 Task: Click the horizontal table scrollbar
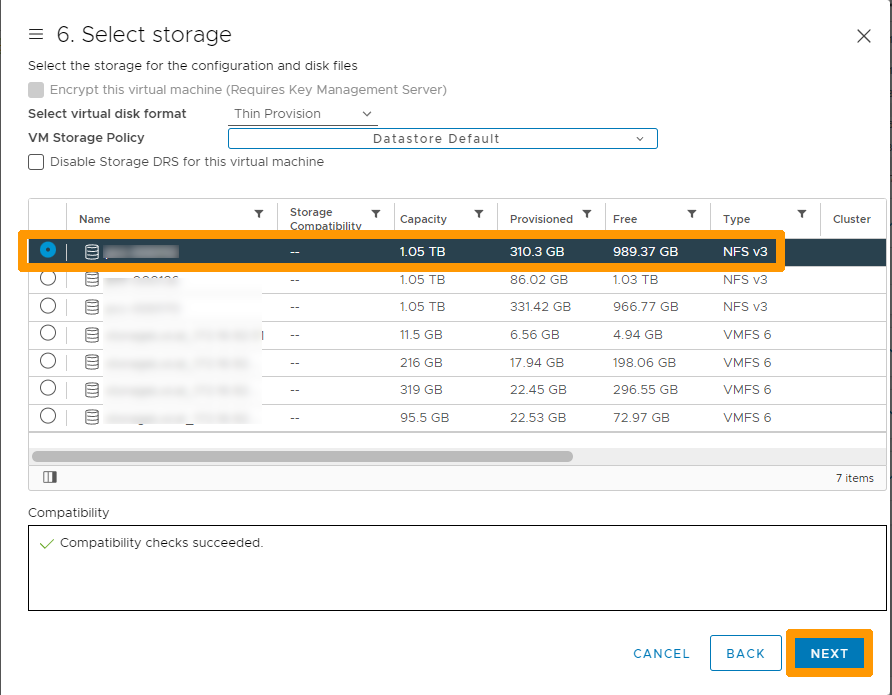coord(302,457)
